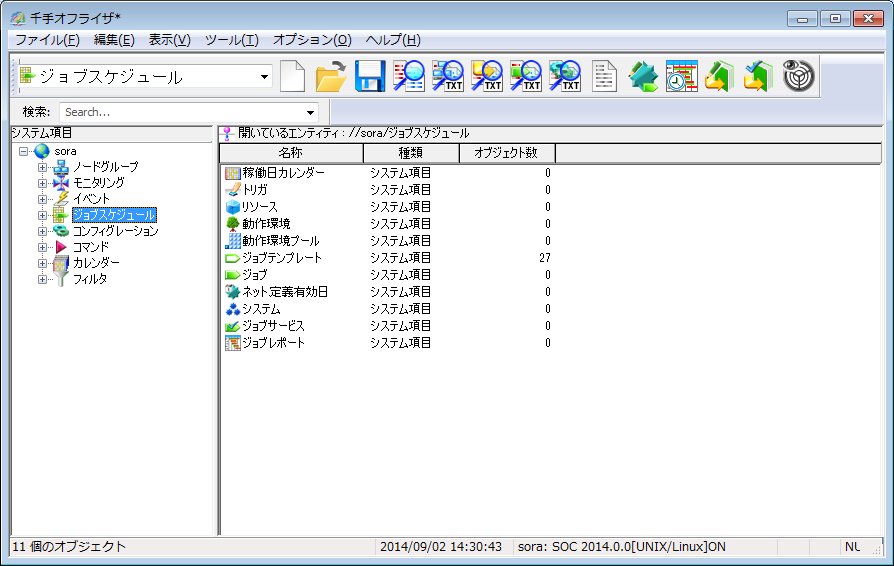Image resolution: width=894 pixels, height=566 pixels.
Task: Save using the floppy disk icon
Action: coord(370,76)
